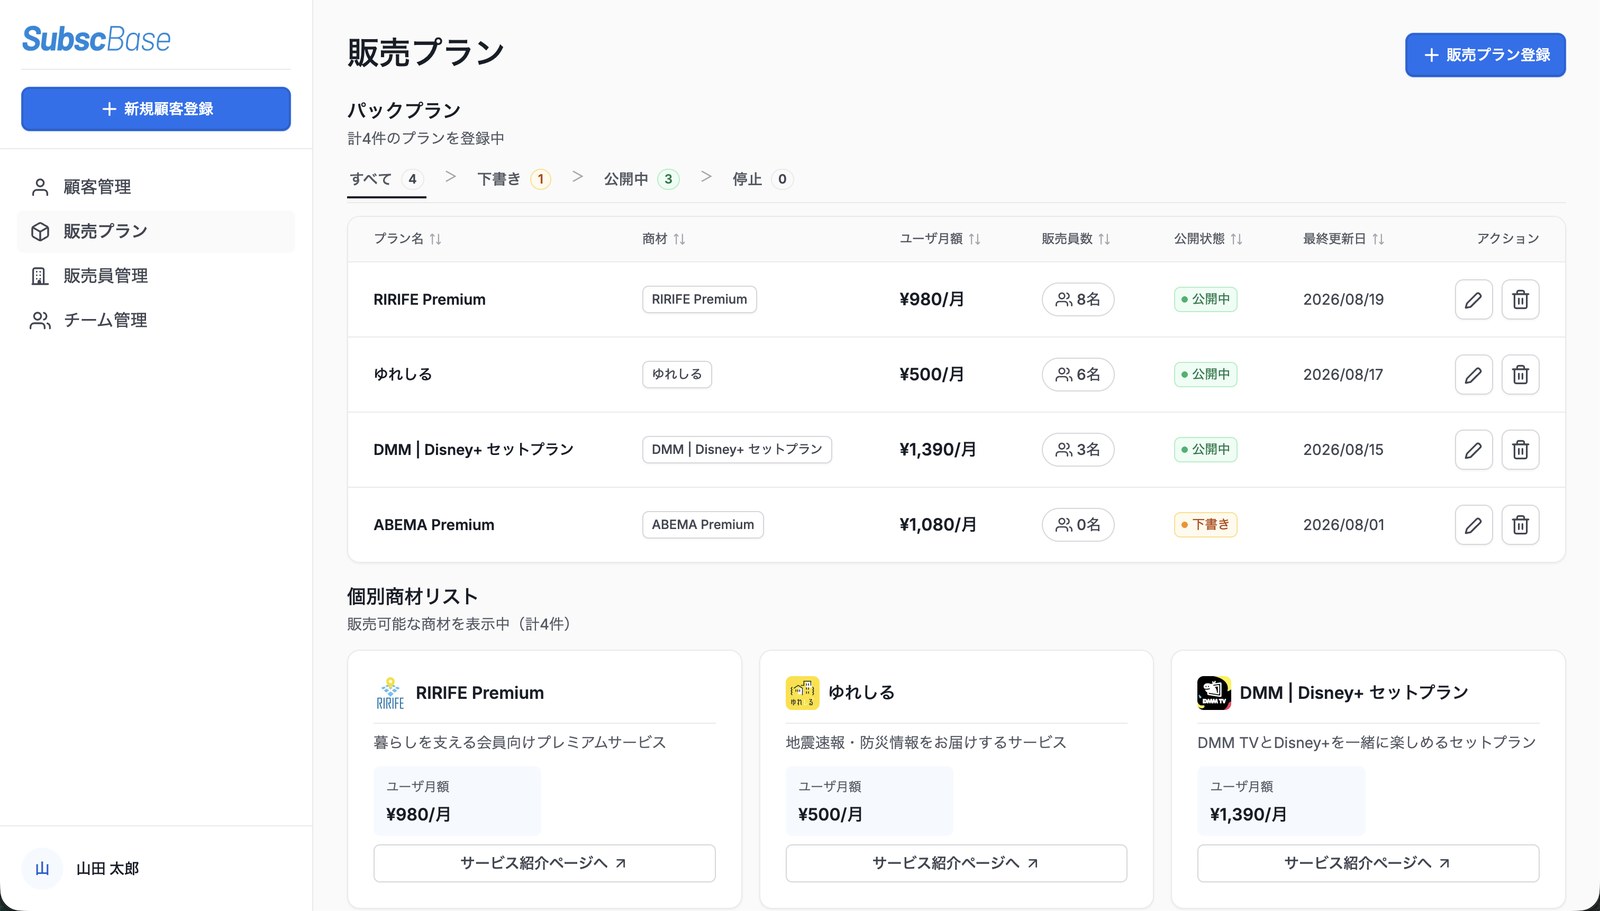Click the ¥980/月 table price cell
Viewport: 1600px width, 911px height.
pos(931,299)
